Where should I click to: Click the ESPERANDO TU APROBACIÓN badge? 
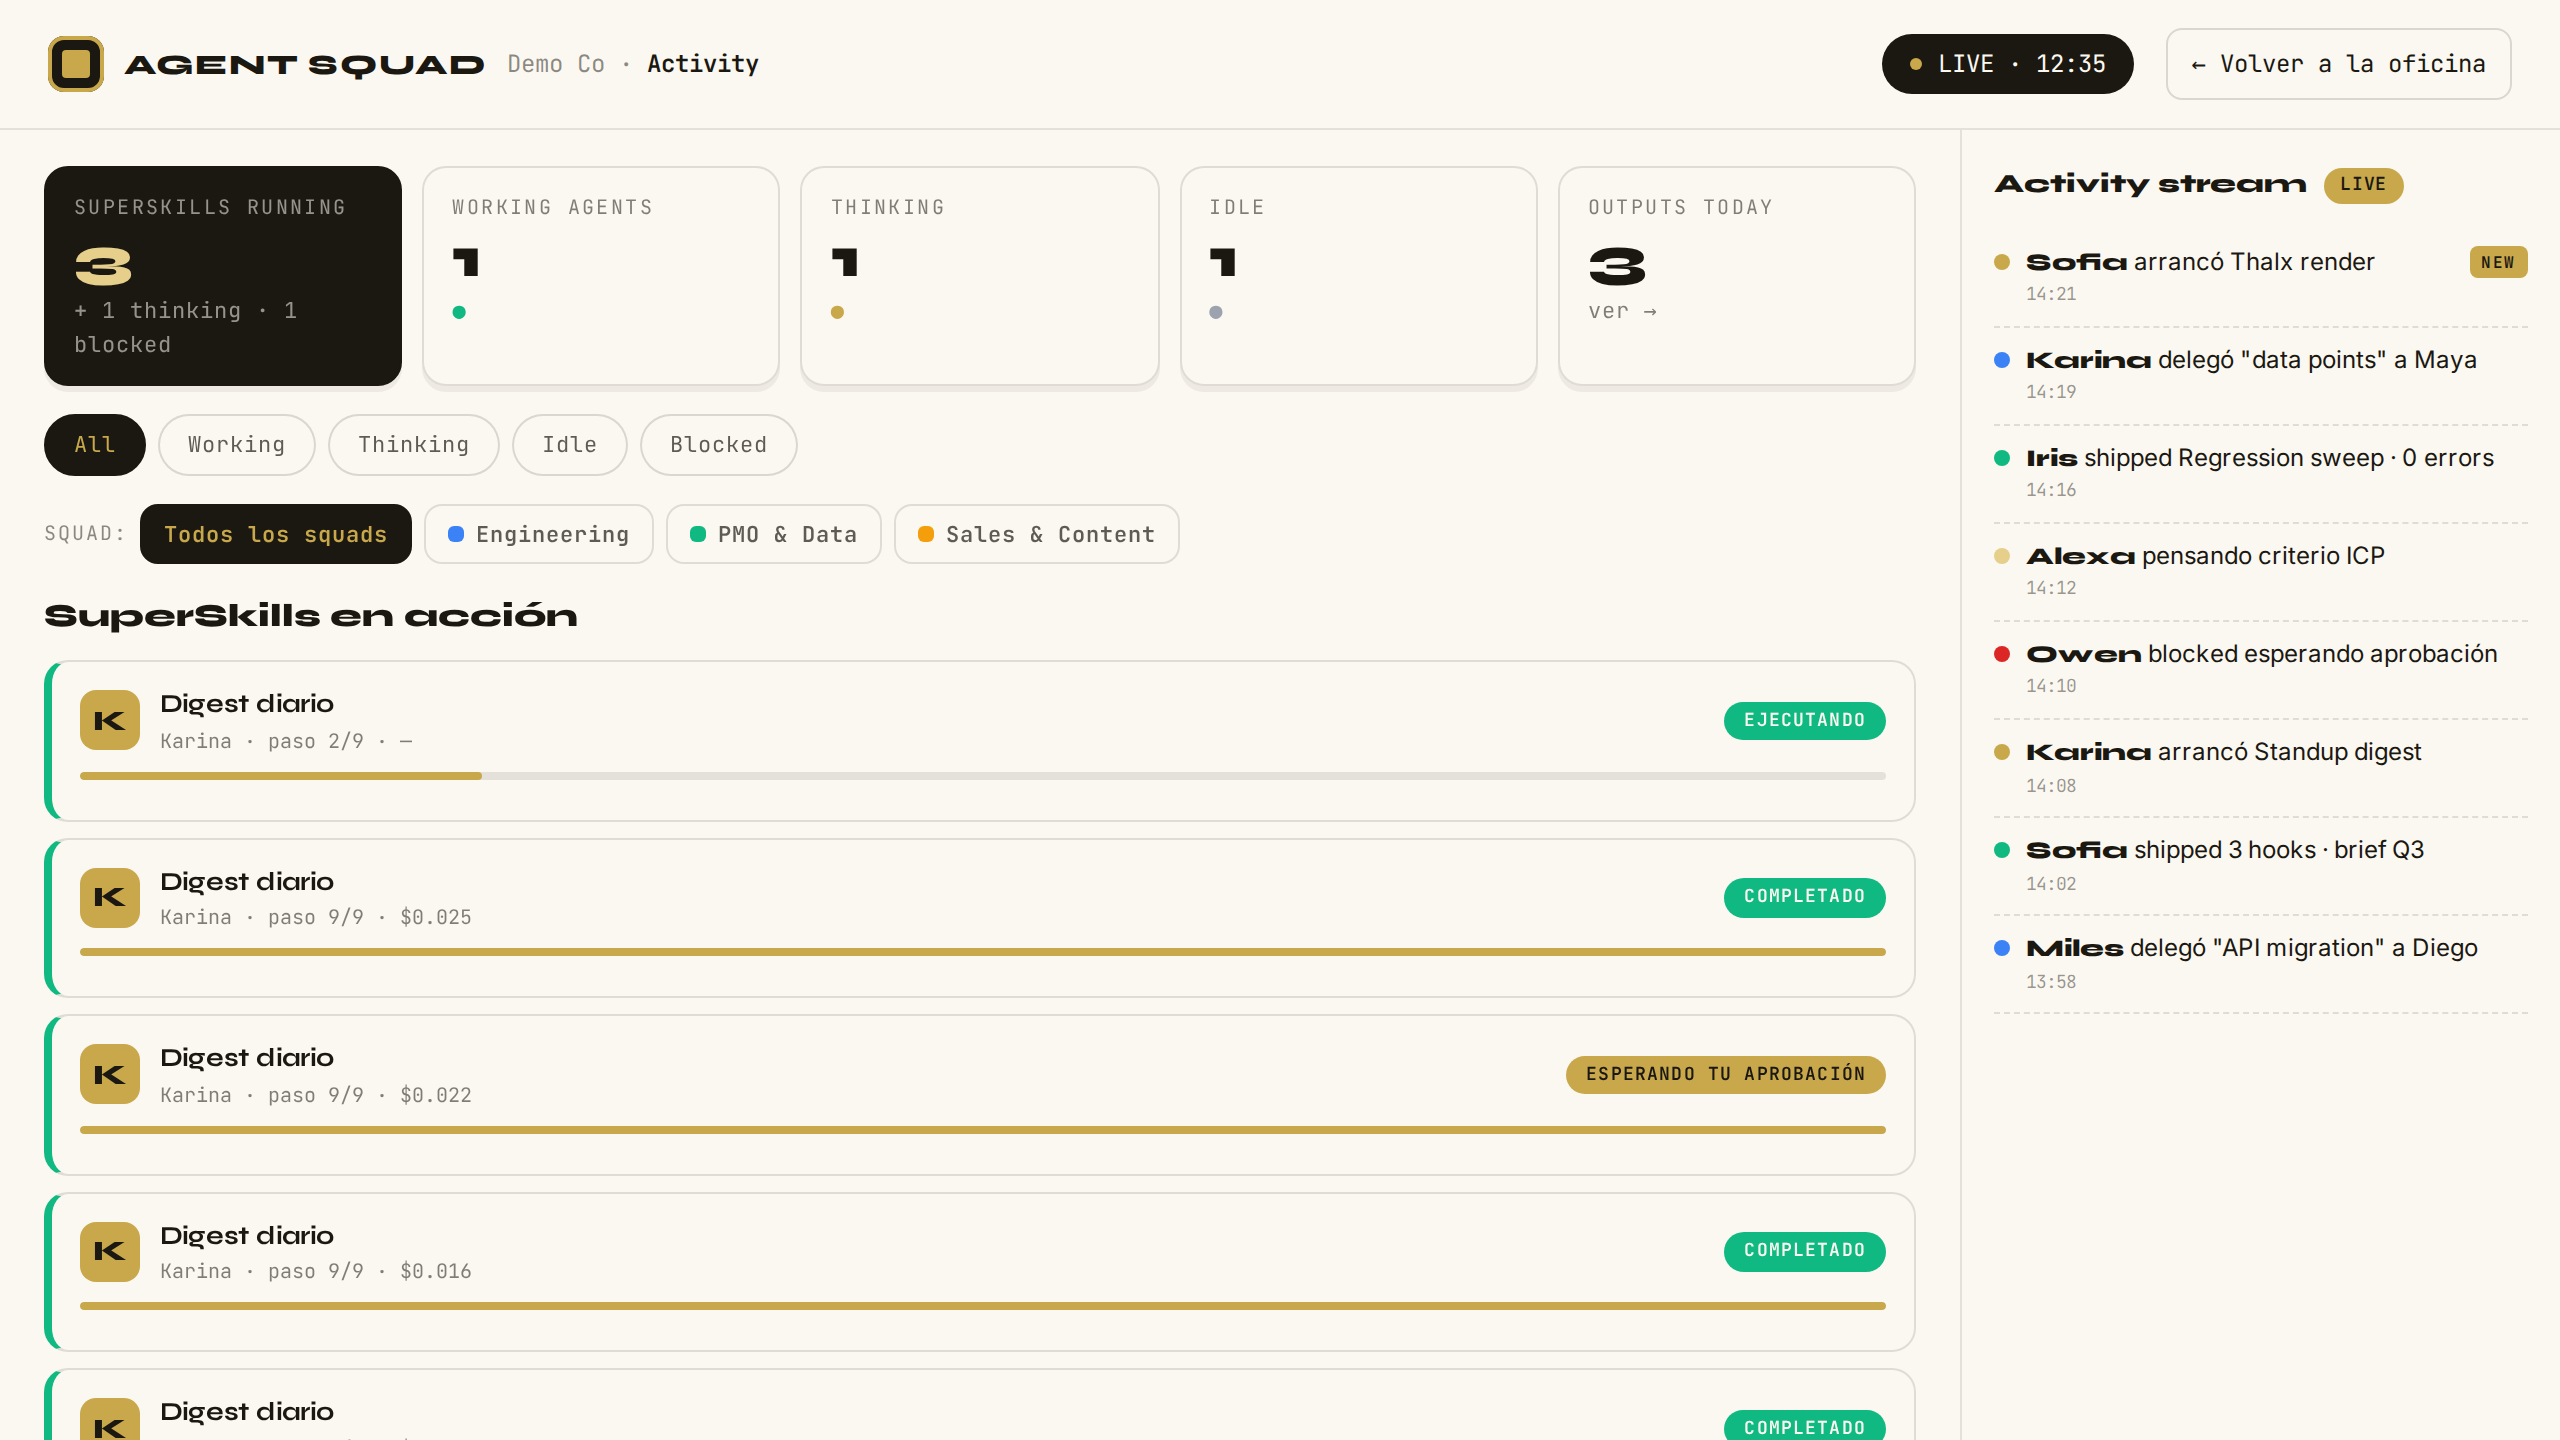(x=1726, y=1074)
